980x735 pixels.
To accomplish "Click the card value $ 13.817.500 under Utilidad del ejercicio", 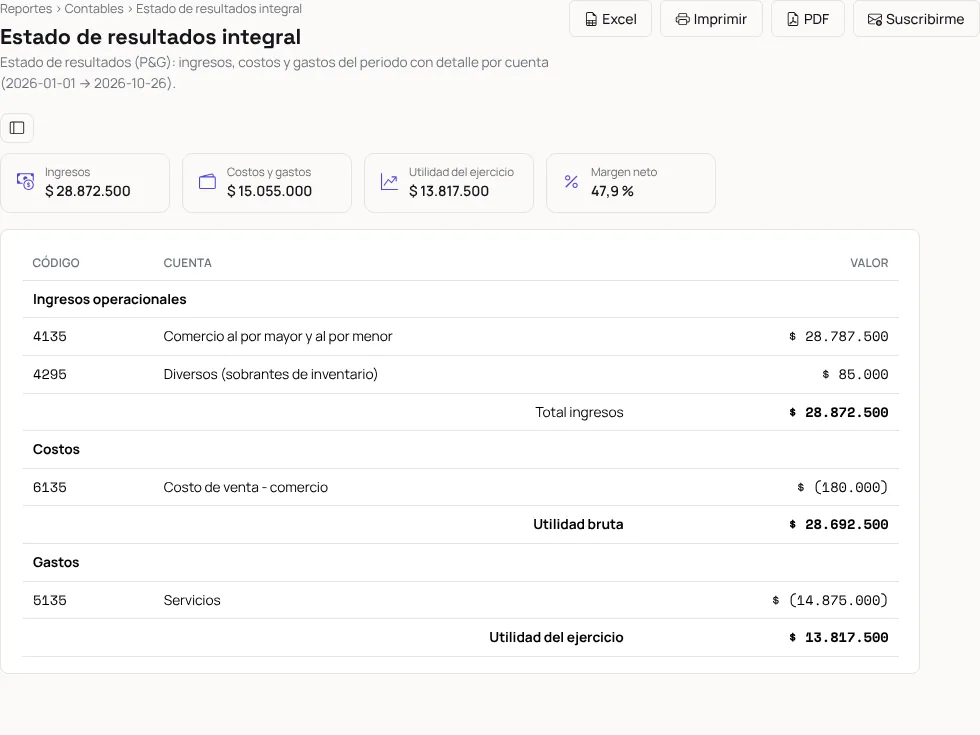I will (449, 191).
